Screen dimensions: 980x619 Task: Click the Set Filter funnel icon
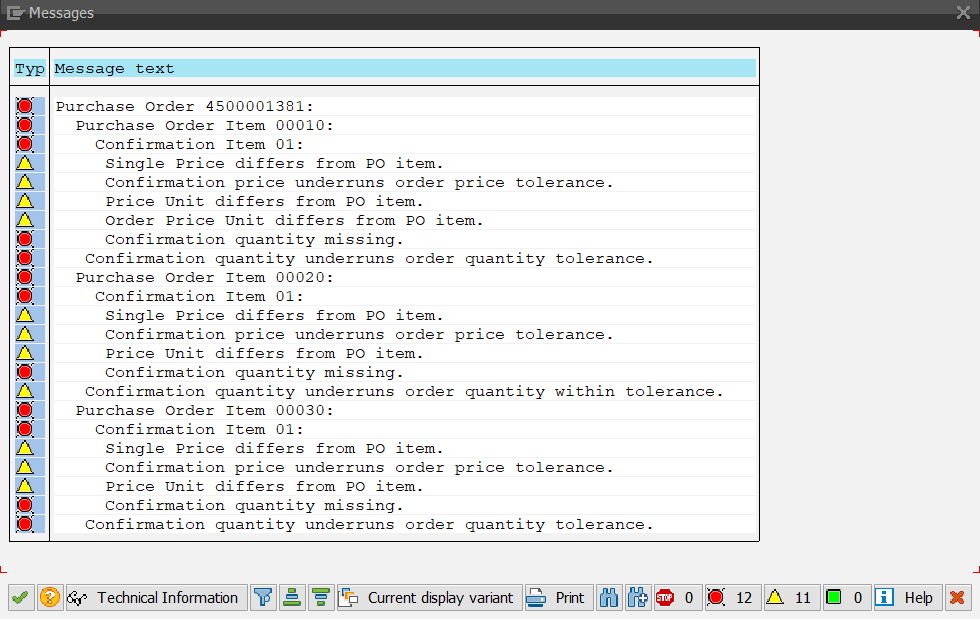263,598
